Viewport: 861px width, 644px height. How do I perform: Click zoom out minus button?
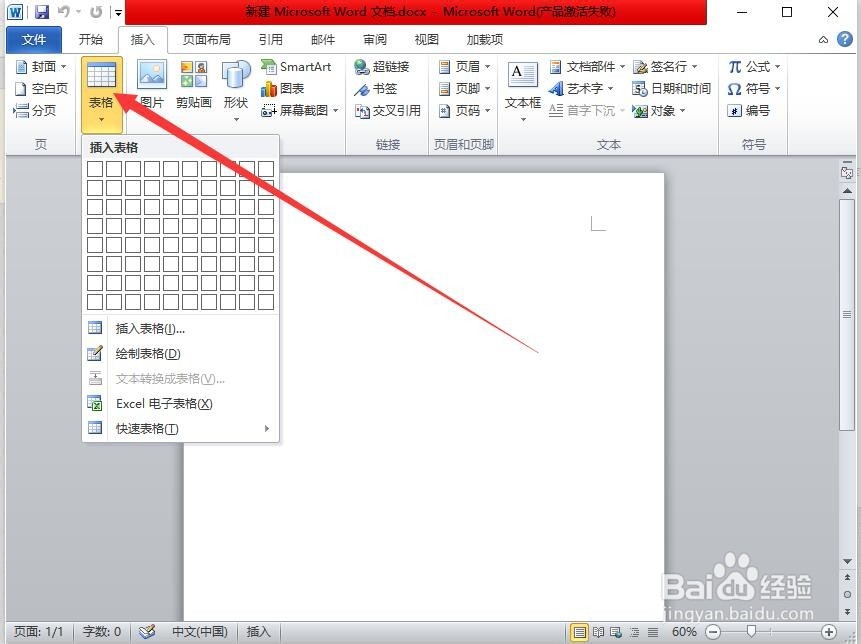click(x=713, y=632)
